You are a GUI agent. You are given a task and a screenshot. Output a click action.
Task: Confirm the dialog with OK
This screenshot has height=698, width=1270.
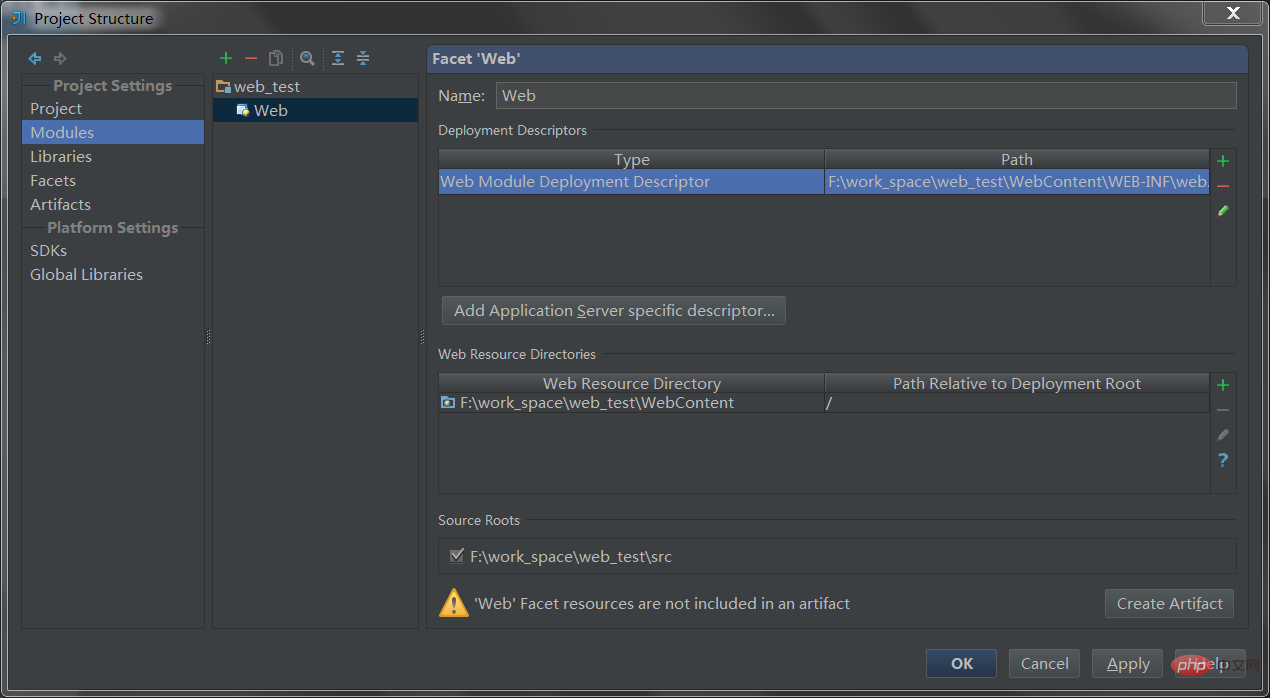962,663
